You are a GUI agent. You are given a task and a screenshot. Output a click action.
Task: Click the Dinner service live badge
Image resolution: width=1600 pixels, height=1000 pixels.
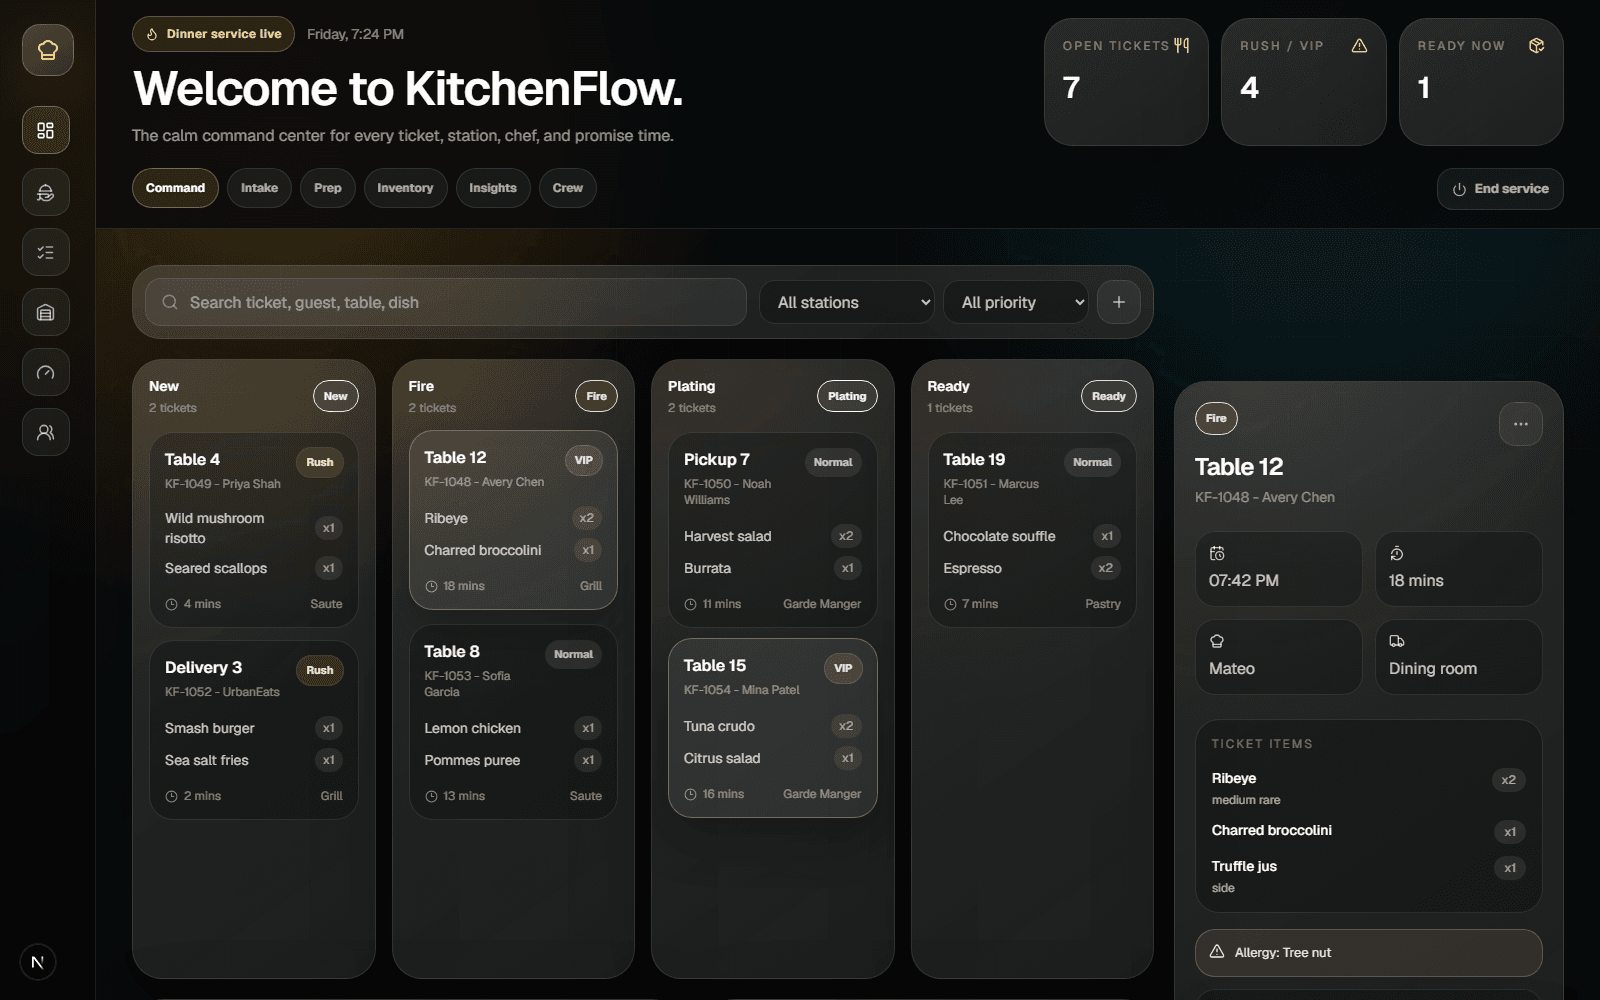click(x=213, y=34)
